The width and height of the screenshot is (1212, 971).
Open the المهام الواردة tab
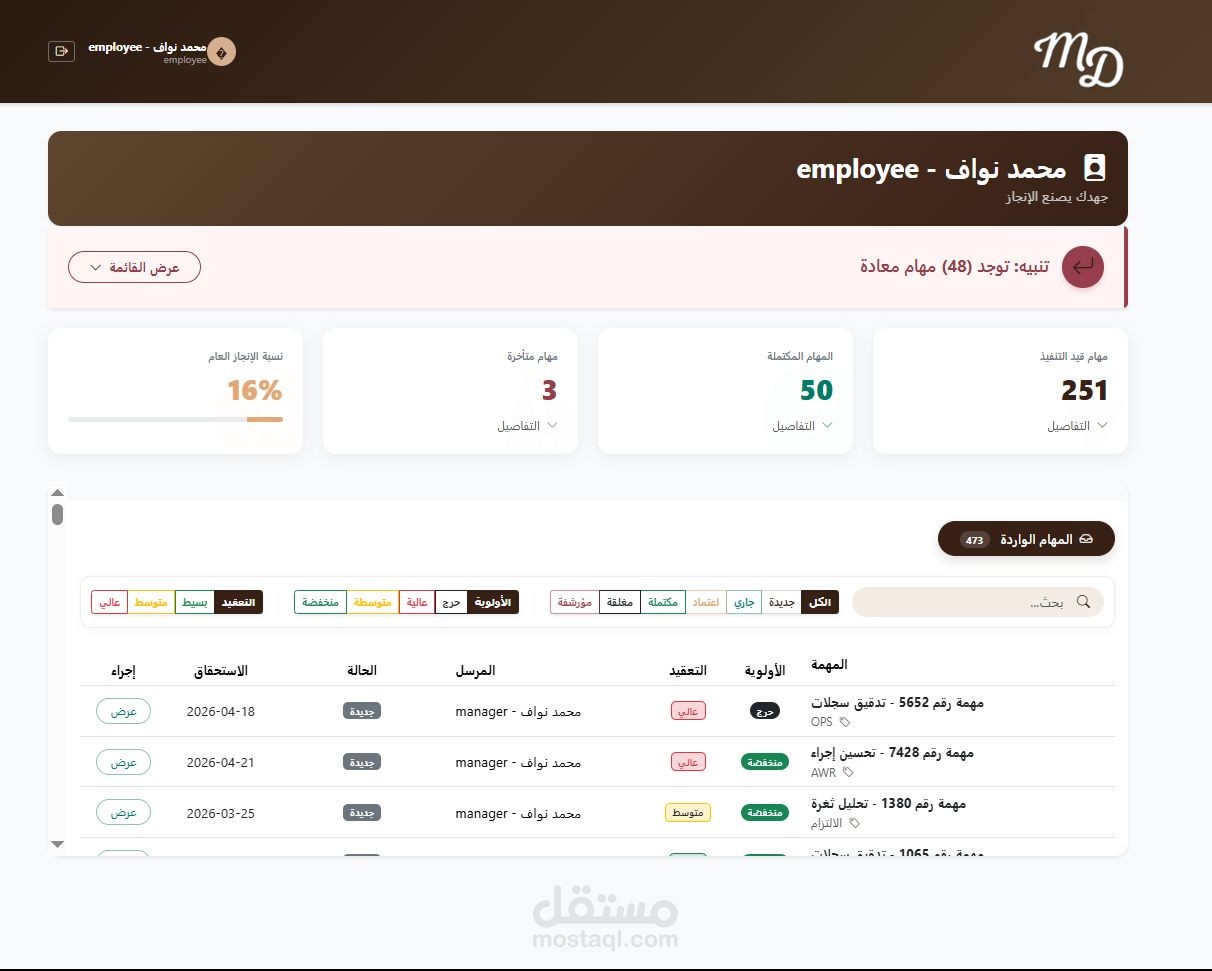pos(1026,540)
